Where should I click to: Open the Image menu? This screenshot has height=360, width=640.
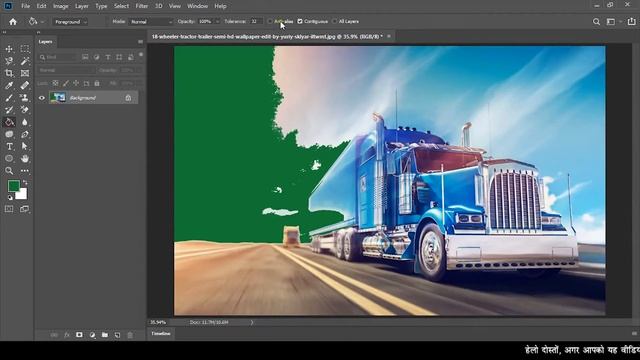[60, 6]
